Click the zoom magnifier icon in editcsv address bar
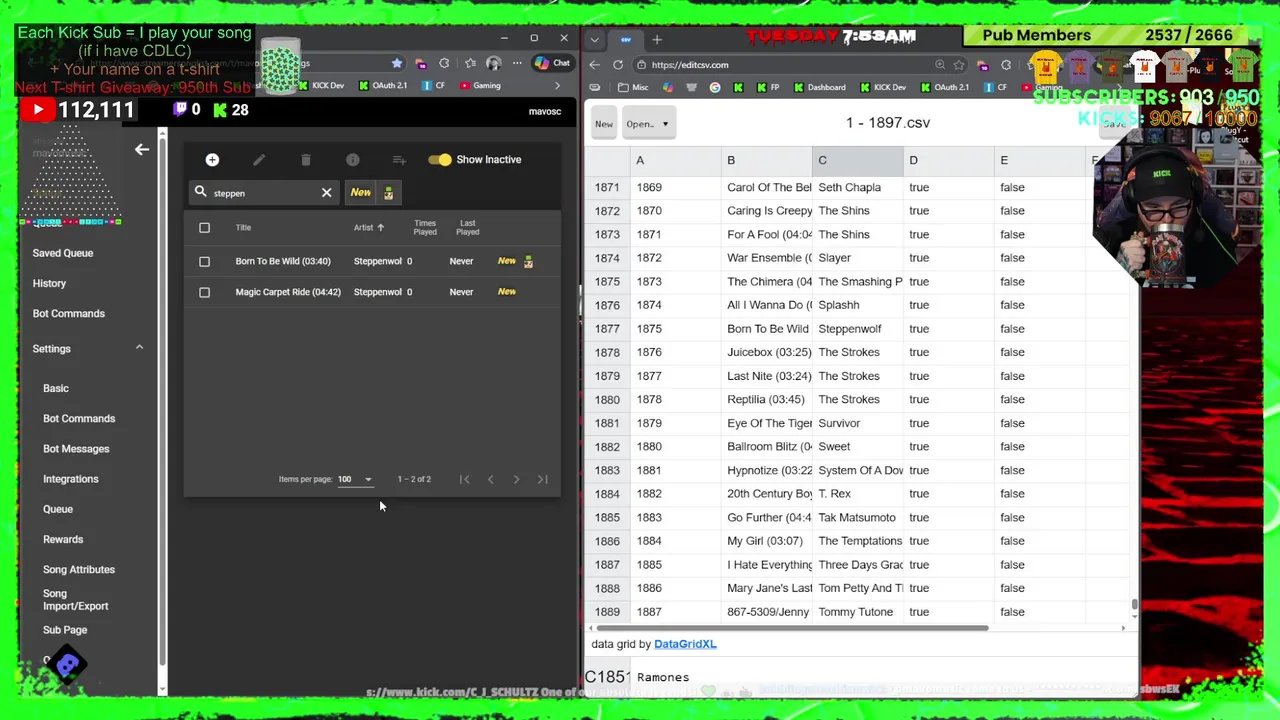The height and width of the screenshot is (720, 1280). click(940, 65)
